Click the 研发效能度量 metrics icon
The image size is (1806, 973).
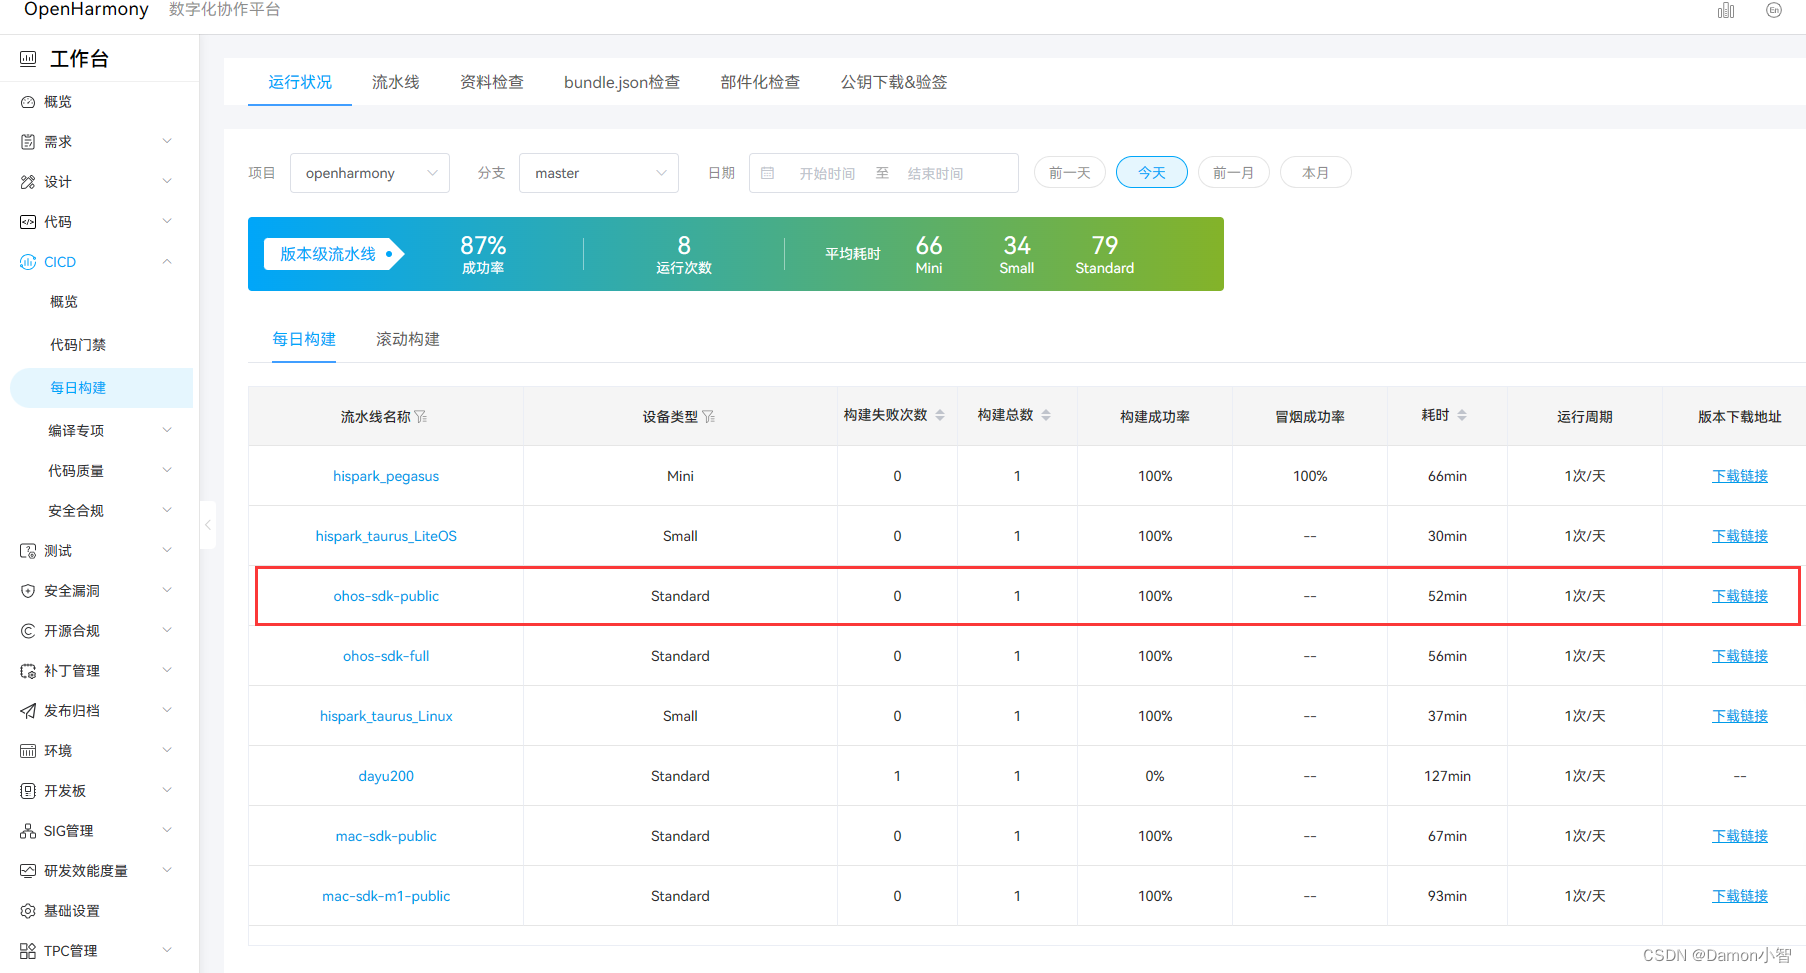(28, 871)
